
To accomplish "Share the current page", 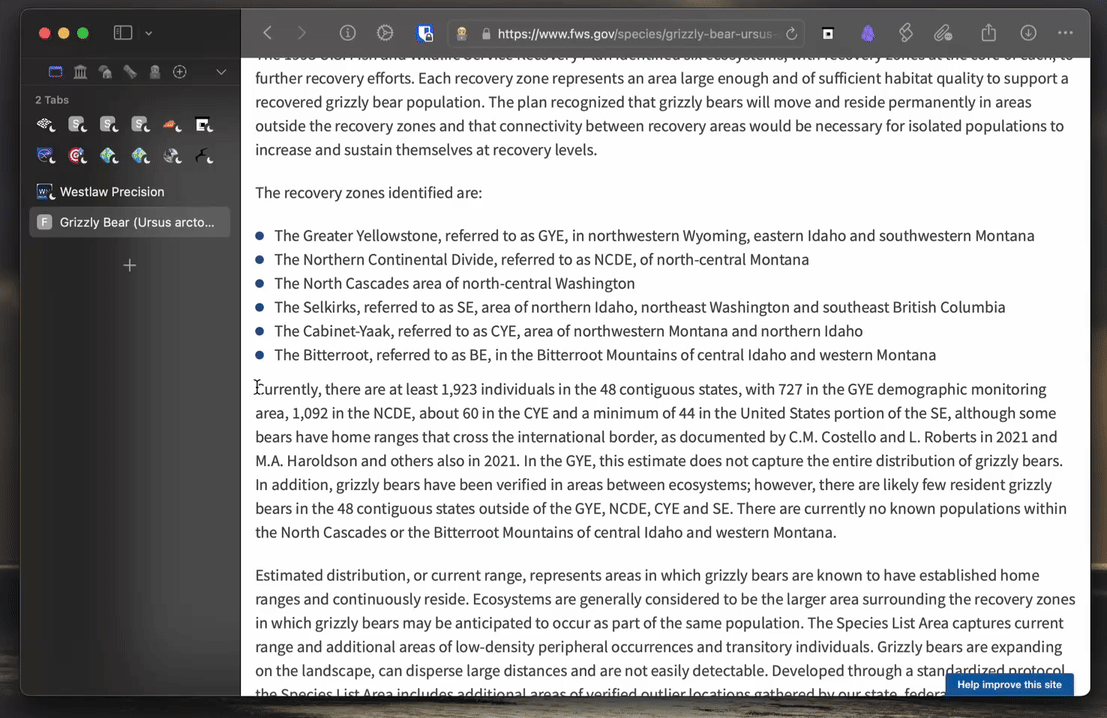I will click(988, 32).
